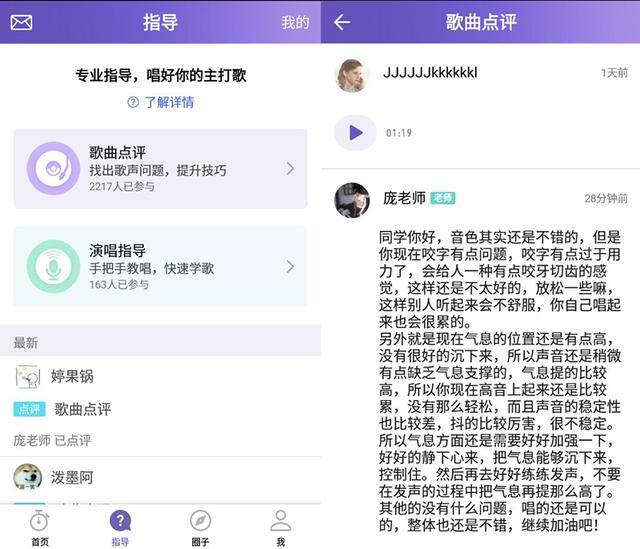Select user 泼墨阿 in list

click(72, 477)
